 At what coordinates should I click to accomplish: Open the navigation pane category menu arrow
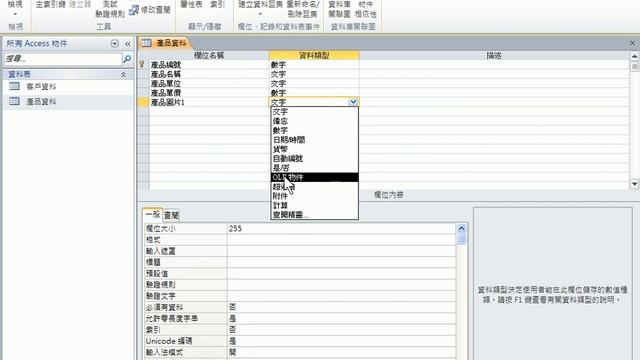[x=115, y=44]
